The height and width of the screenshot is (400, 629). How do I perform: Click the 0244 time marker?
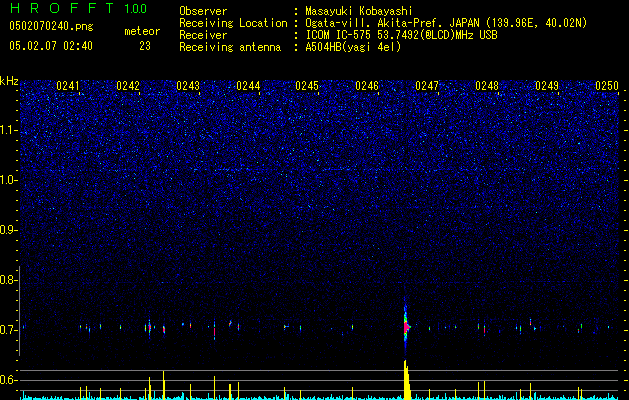pyautogui.click(x=248, y=86)
